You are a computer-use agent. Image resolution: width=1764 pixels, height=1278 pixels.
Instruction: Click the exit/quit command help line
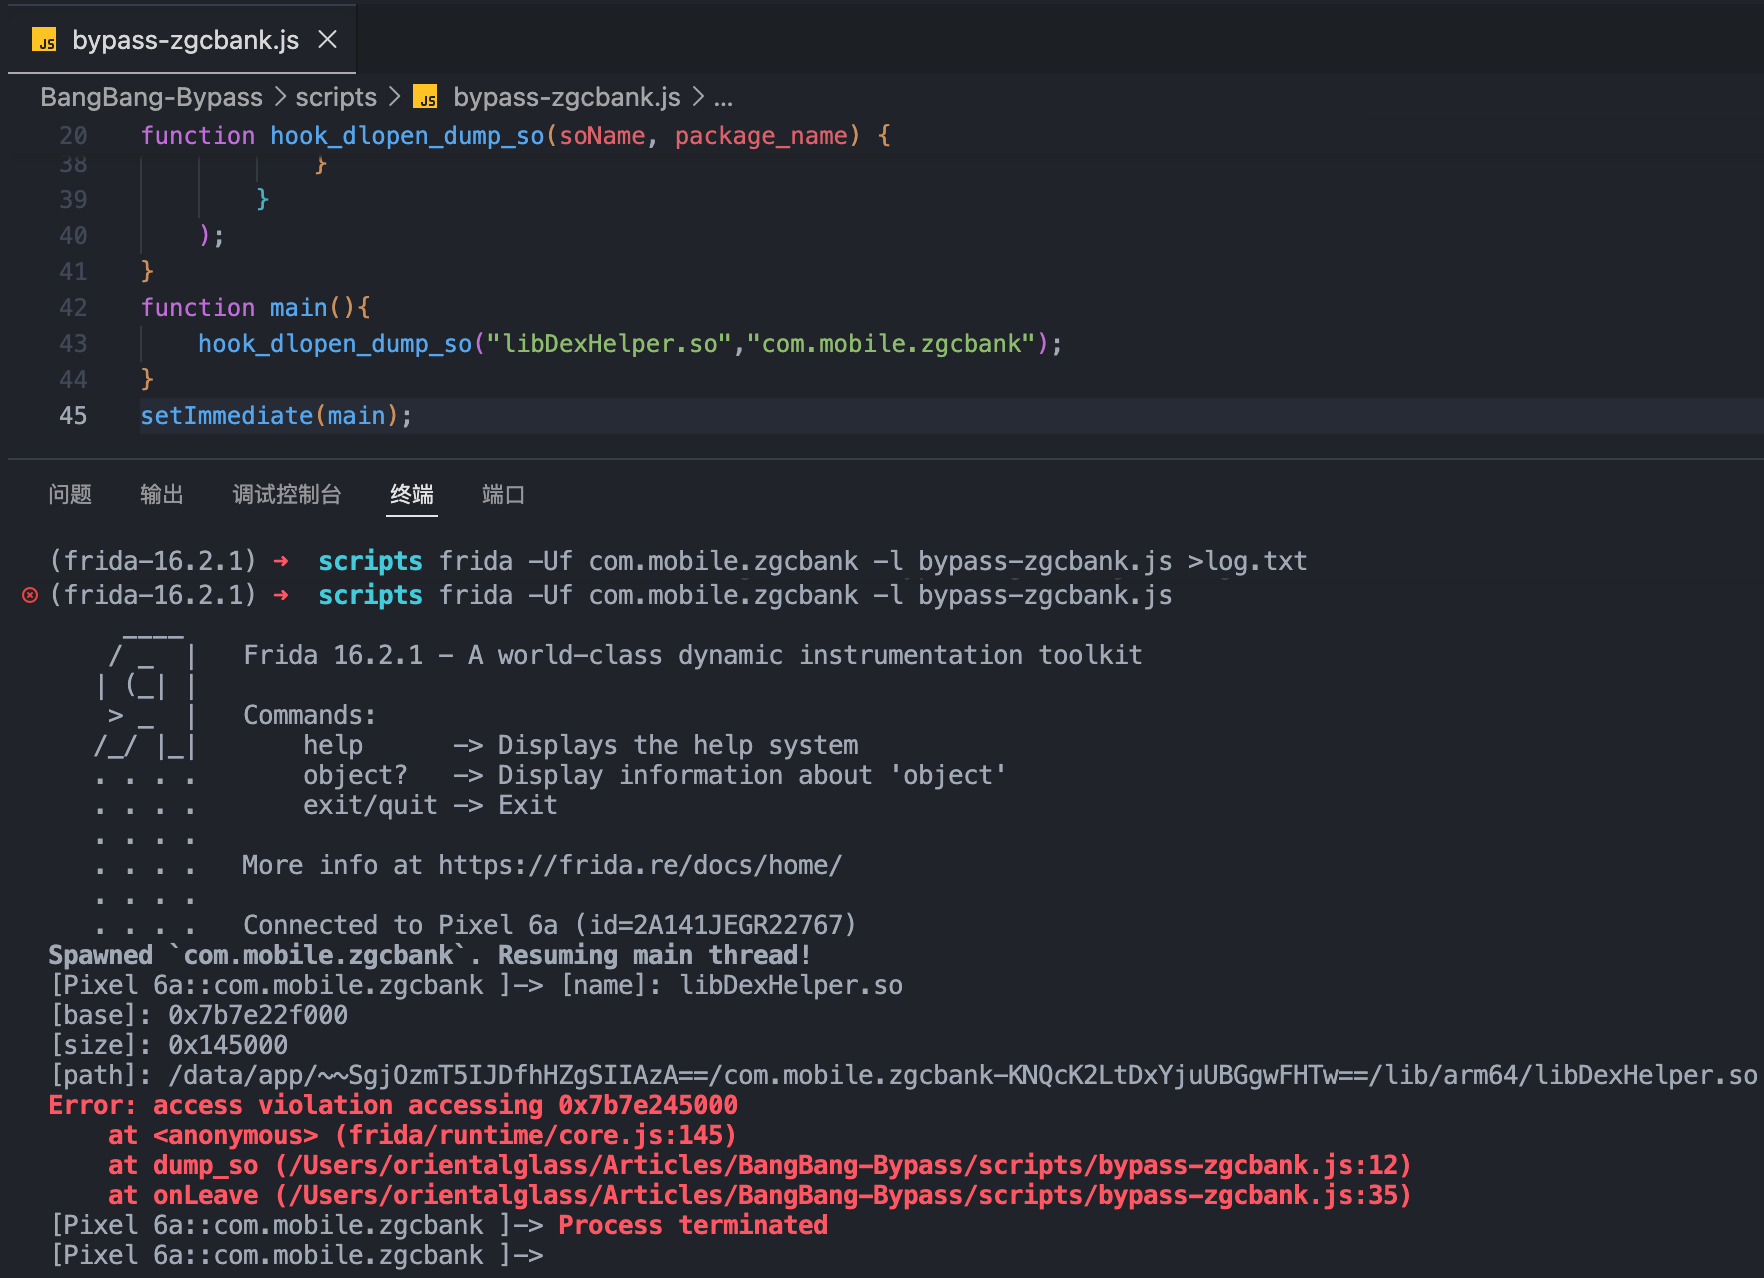pyautogui.click(x=430, y=805)
